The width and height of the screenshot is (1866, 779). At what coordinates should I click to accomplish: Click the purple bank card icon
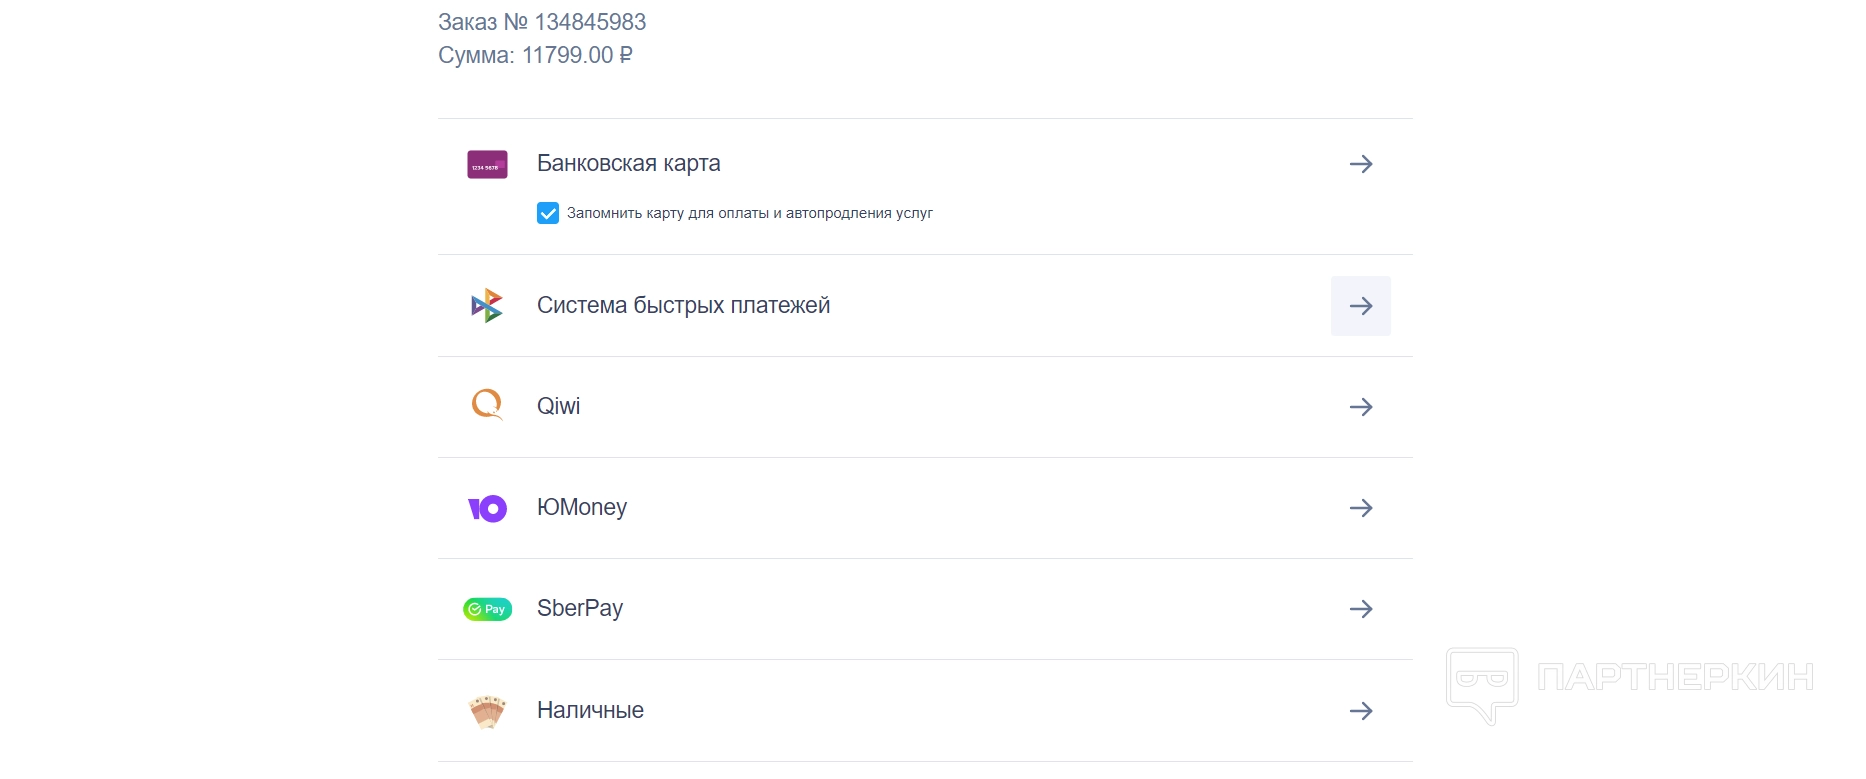click(x=487, y=165)
